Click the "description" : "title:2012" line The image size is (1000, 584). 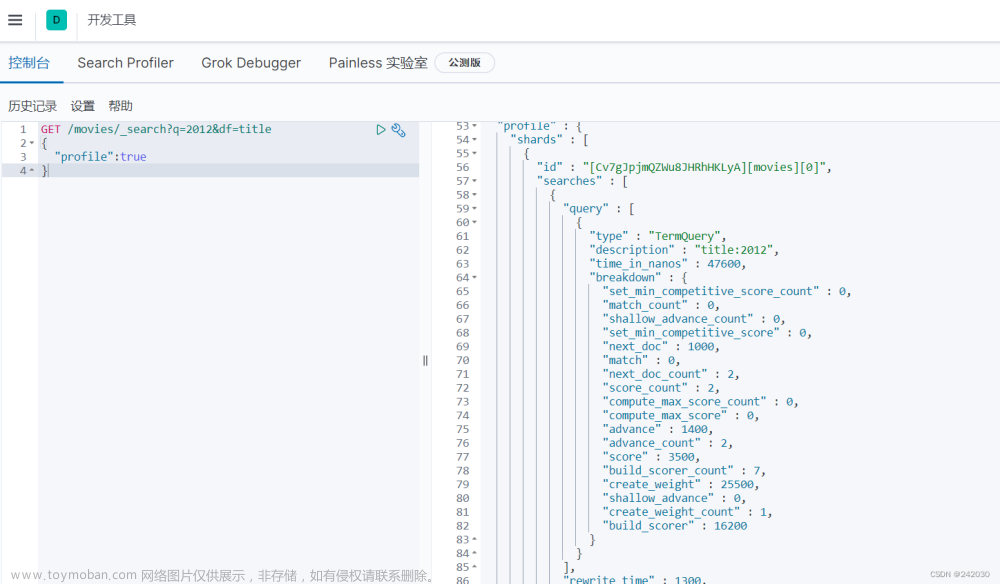click(684, 251)
